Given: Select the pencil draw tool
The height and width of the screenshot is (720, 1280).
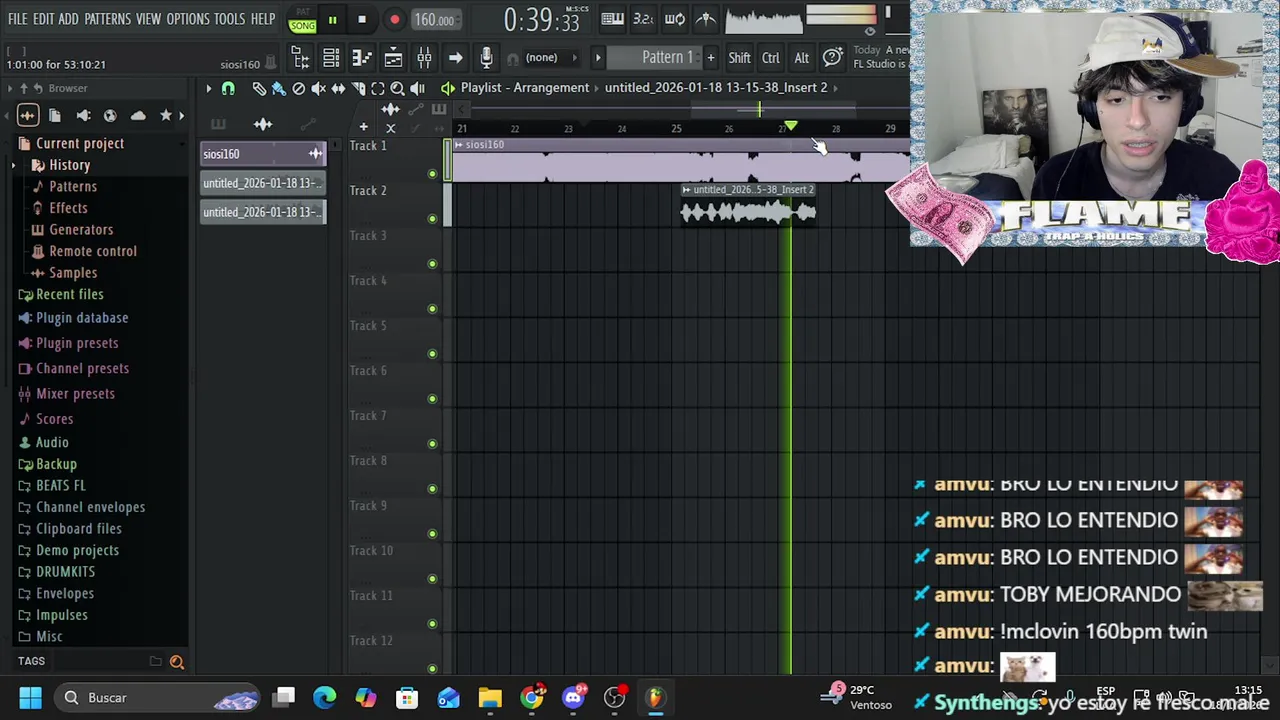Looking at the screenshot, I should pos(259,89).
